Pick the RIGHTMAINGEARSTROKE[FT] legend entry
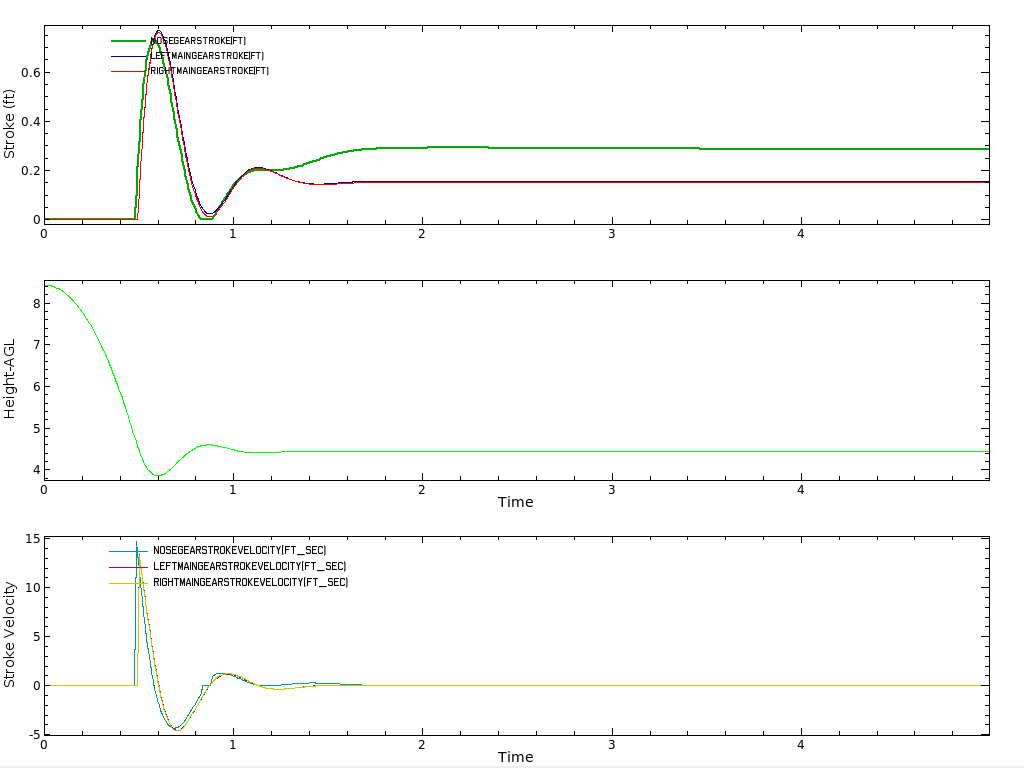This screenshot has width=1024, height=768. (210, 71)
